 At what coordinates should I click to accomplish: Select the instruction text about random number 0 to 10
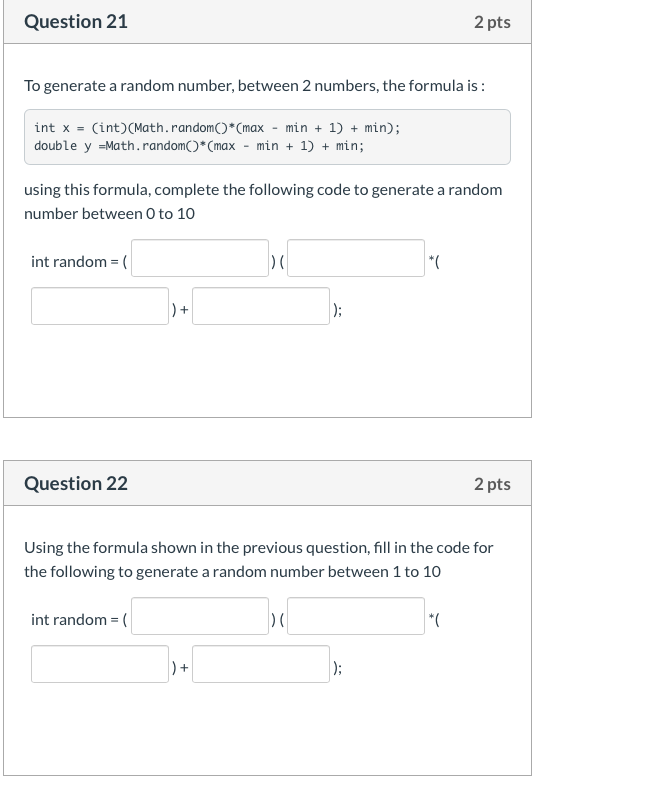coord(262,200)
